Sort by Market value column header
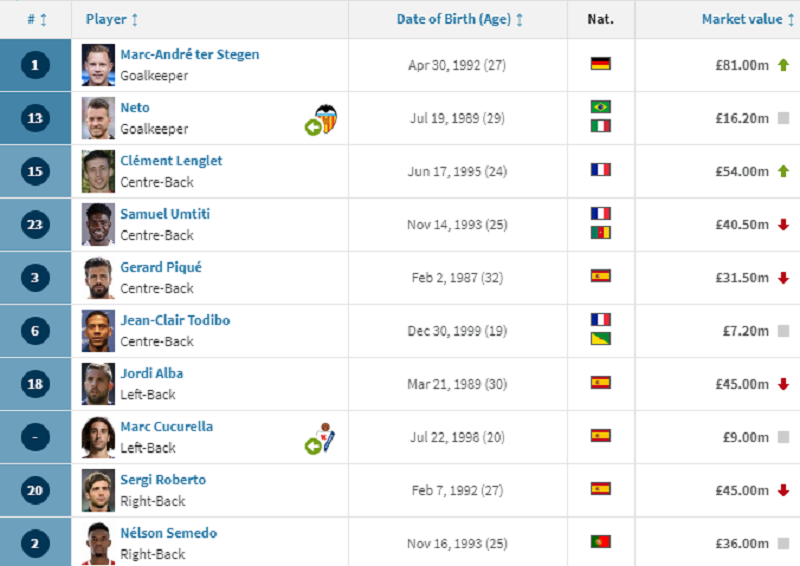The width and height of the screenshot is (800, 566). [748, 20]
